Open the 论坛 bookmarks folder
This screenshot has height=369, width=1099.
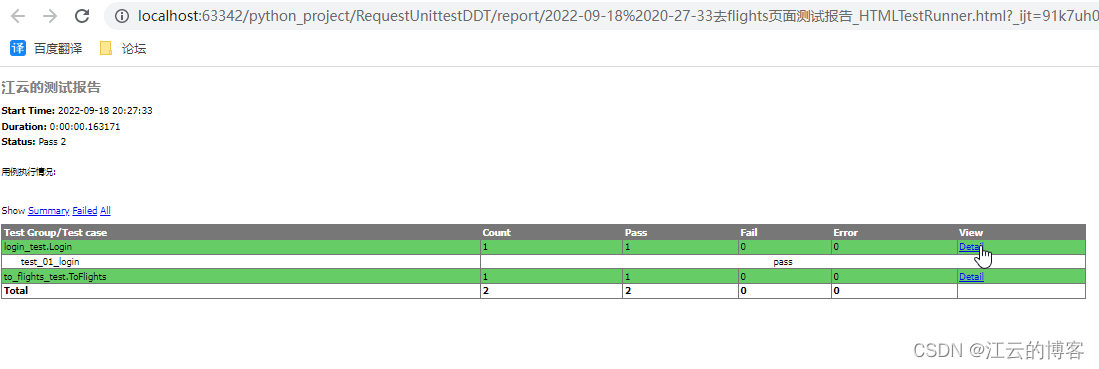pos(123,48)
